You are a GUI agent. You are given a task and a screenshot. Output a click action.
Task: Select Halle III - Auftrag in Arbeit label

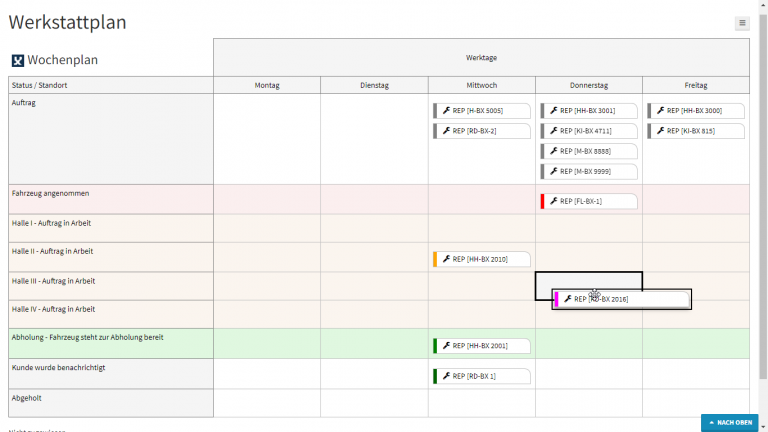click(x=53, y=281)
